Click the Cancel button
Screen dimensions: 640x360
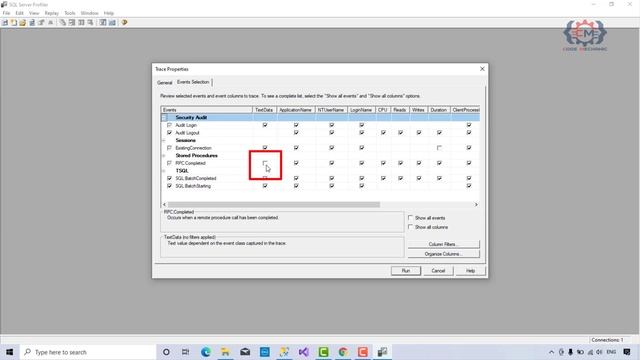coord(438,271)
